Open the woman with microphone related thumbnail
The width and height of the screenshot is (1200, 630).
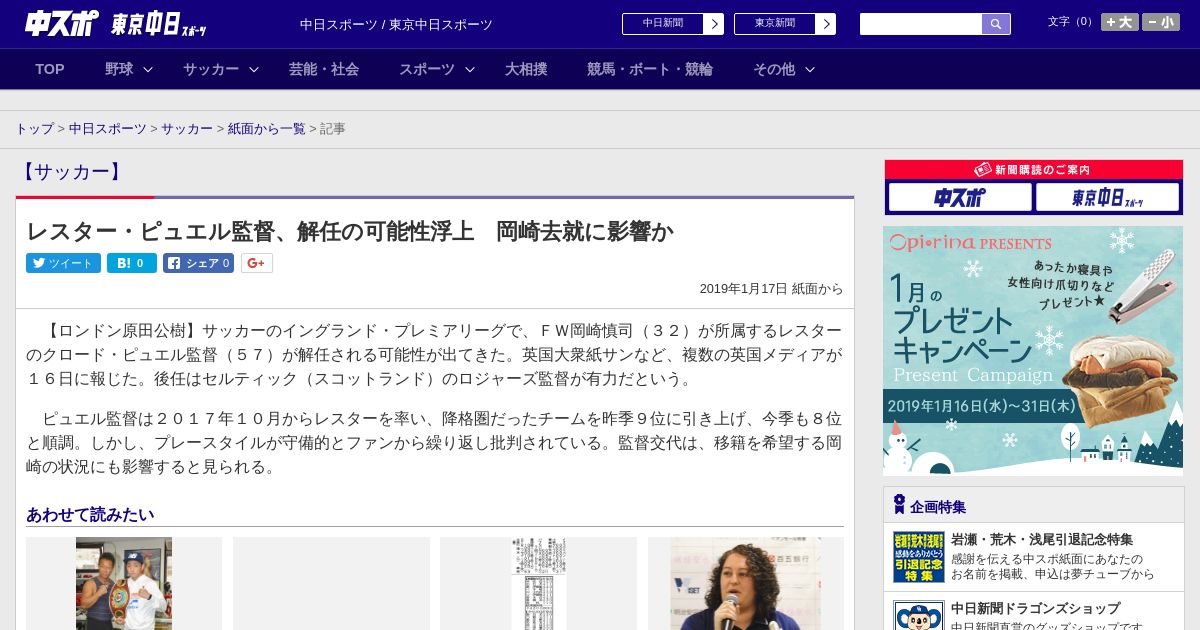coord(746,584)
